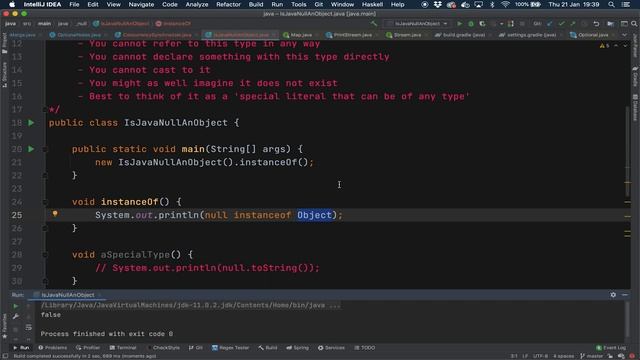The image size is (640, 360).
Task: Open the Dropbox menu bar icon
Action: click(438, 4)
